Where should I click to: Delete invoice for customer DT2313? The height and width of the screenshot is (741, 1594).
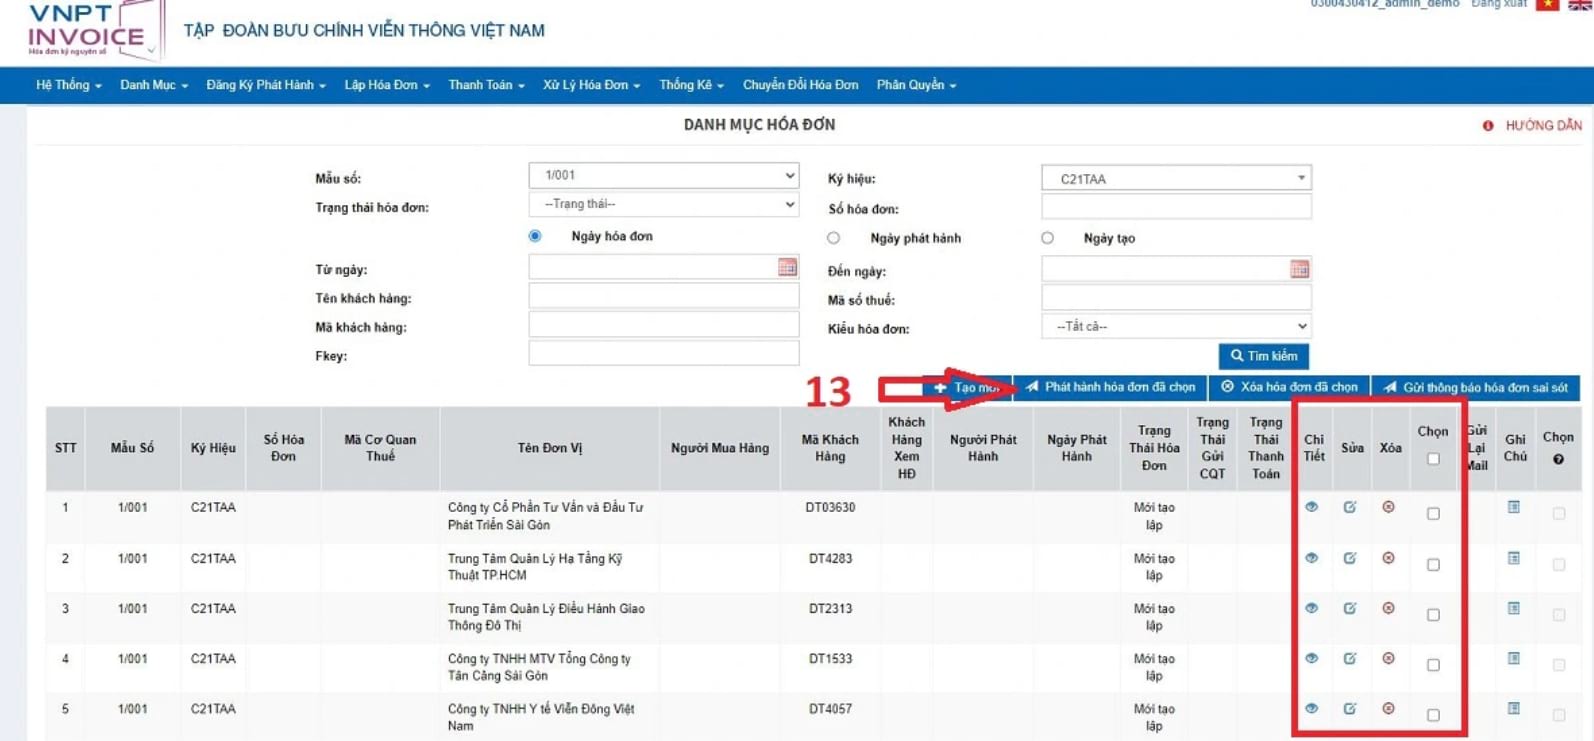(1388, 608)
